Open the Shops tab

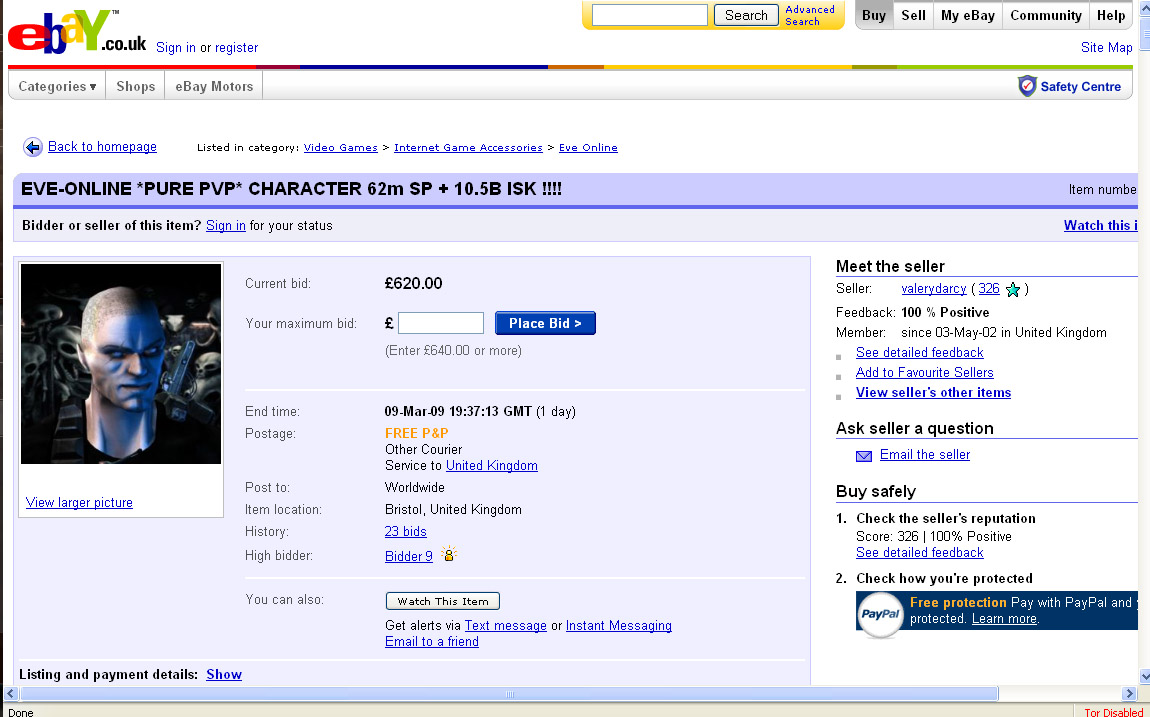(x=136, y=86)
